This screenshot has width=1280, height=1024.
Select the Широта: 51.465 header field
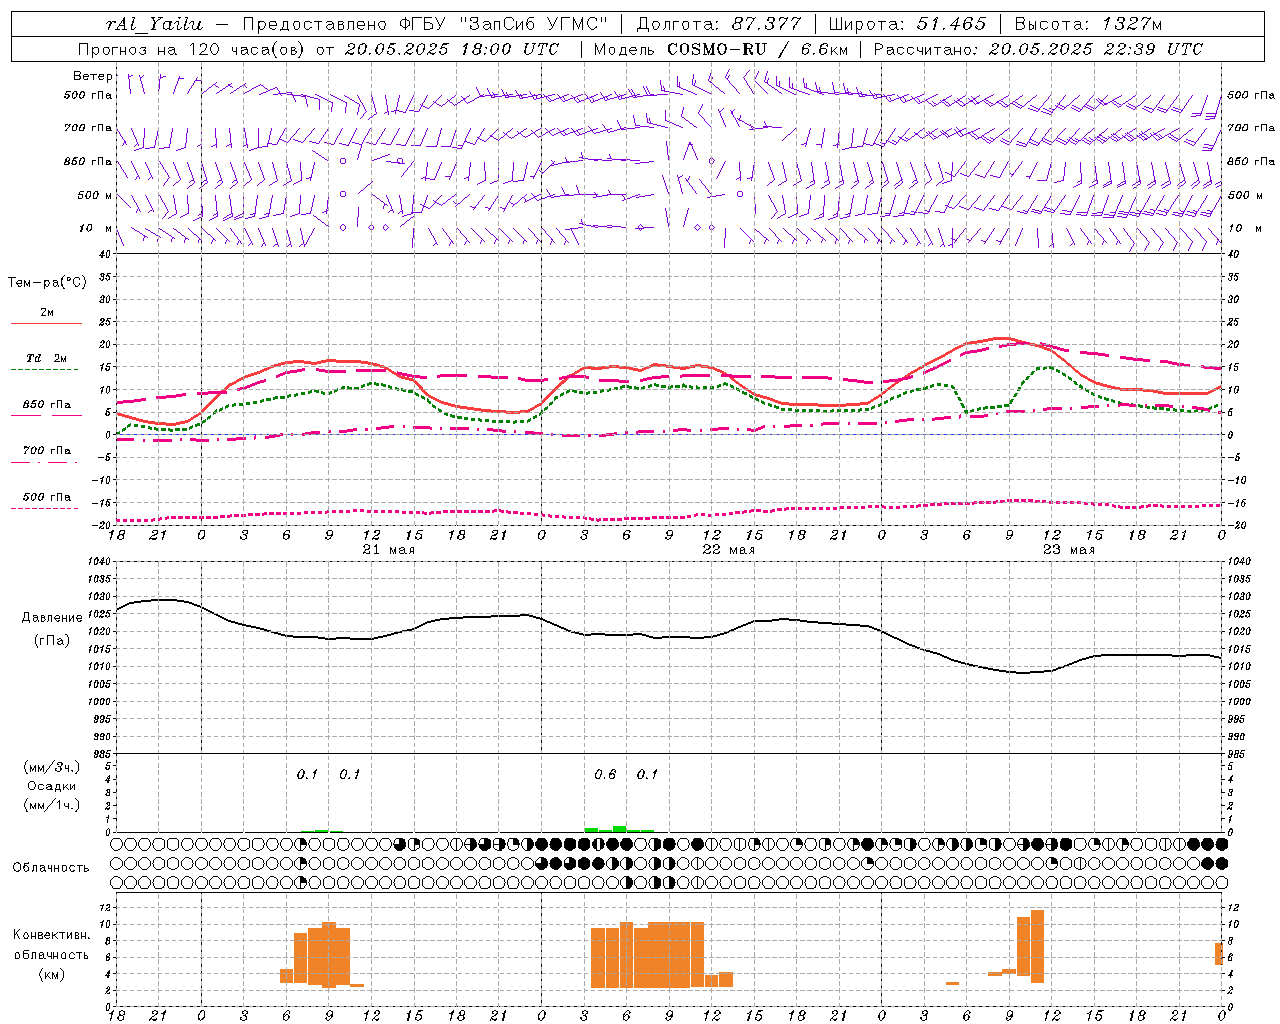tap(907, 23)
